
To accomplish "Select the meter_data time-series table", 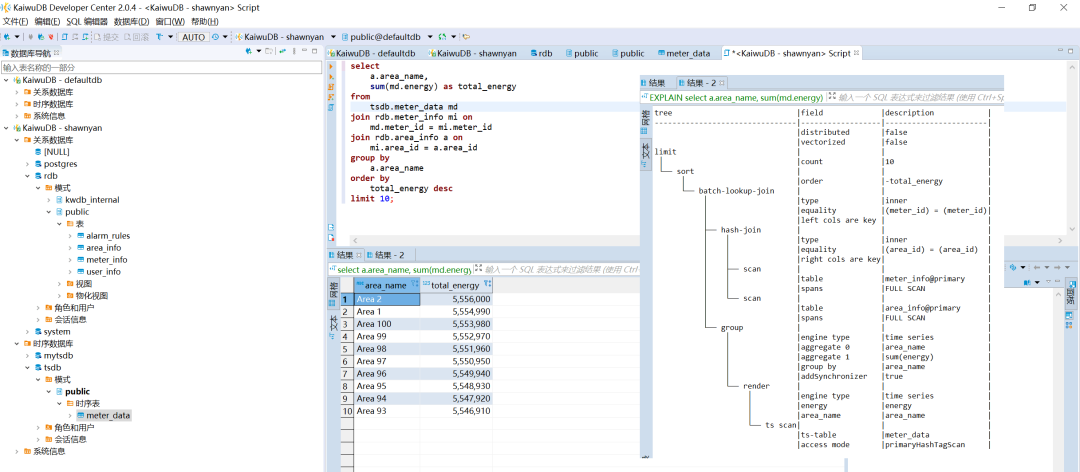I will (107, 415).
